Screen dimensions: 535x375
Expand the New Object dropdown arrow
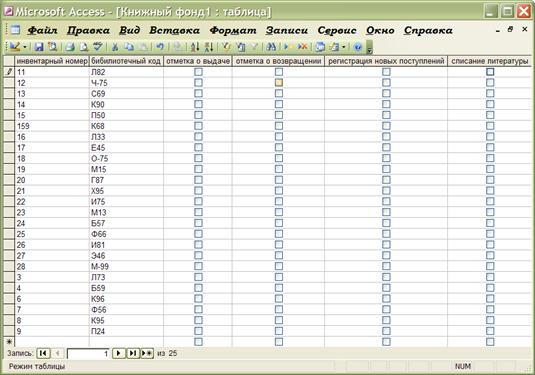click(x=344, y=47)
